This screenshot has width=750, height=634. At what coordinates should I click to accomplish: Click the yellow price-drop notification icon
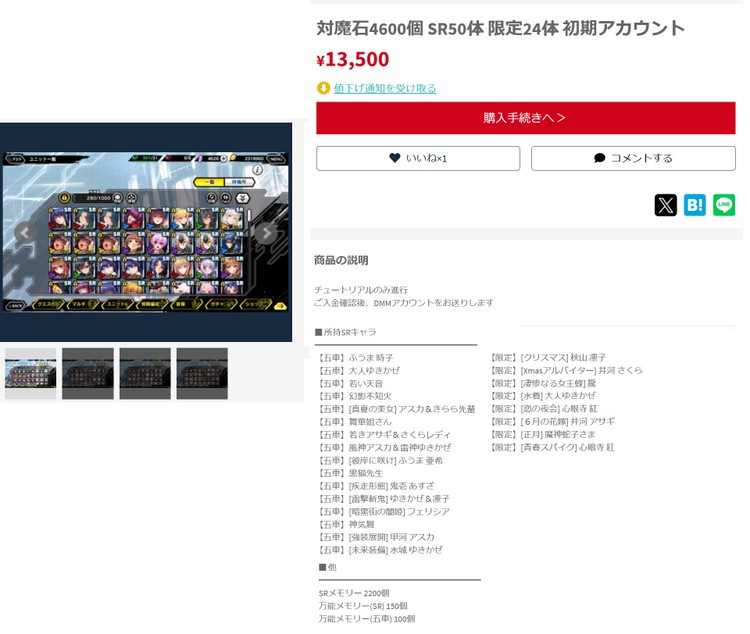click(323, 88)
